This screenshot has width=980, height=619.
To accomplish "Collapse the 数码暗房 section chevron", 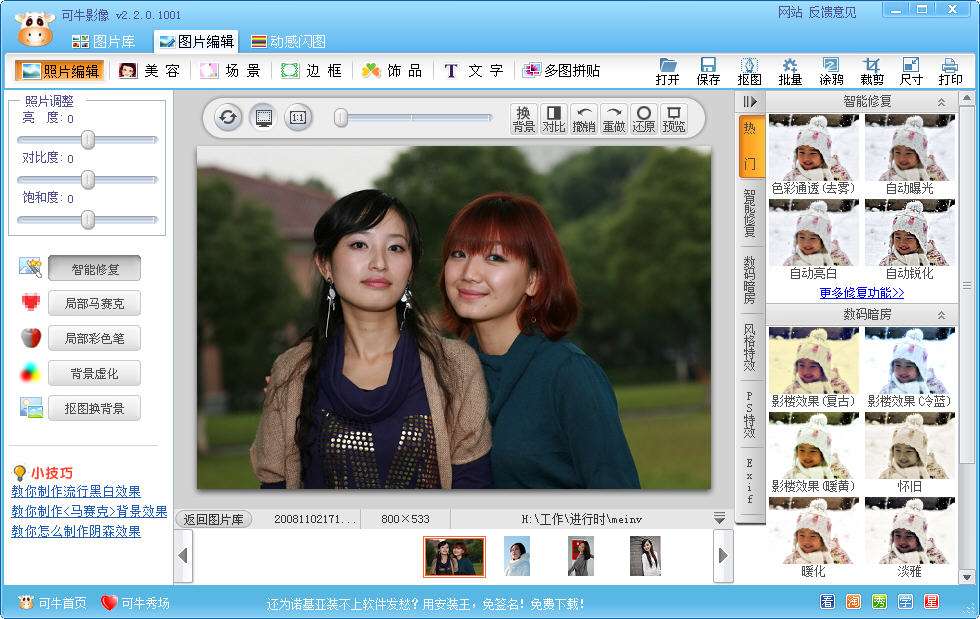I will [941, 315].
